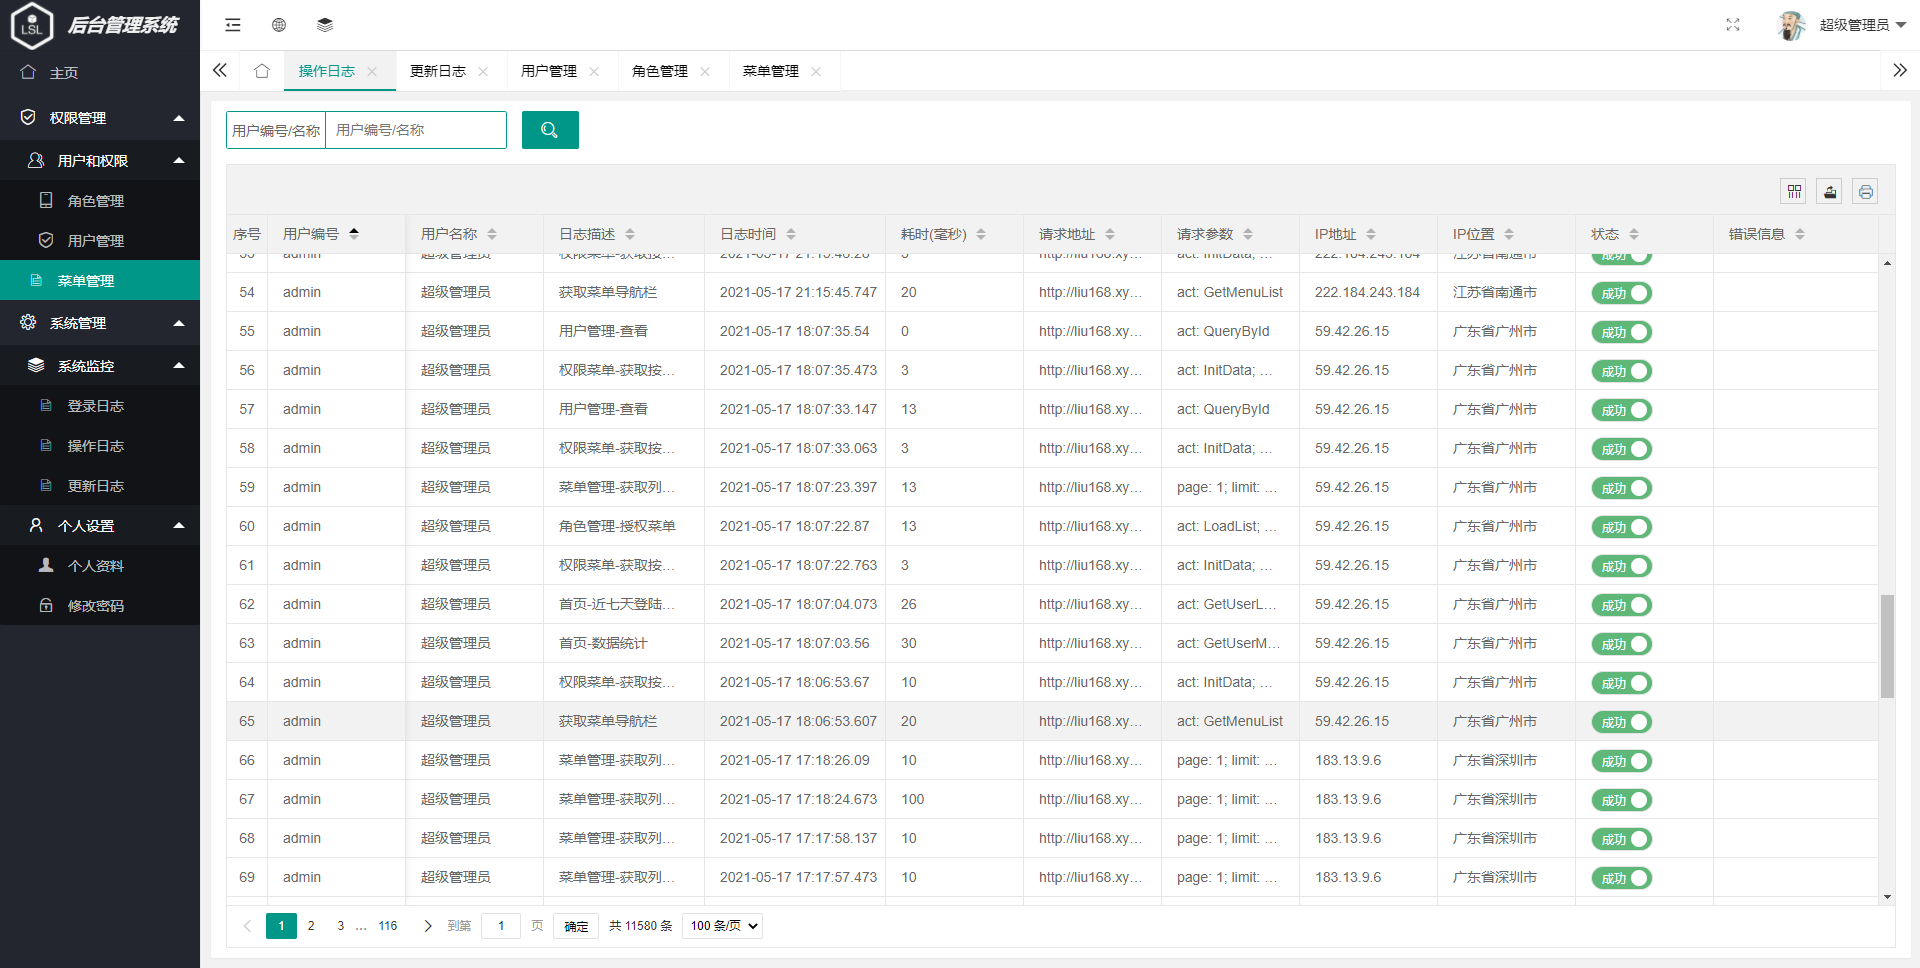Open the column settings grid icon

point(1794,191)
